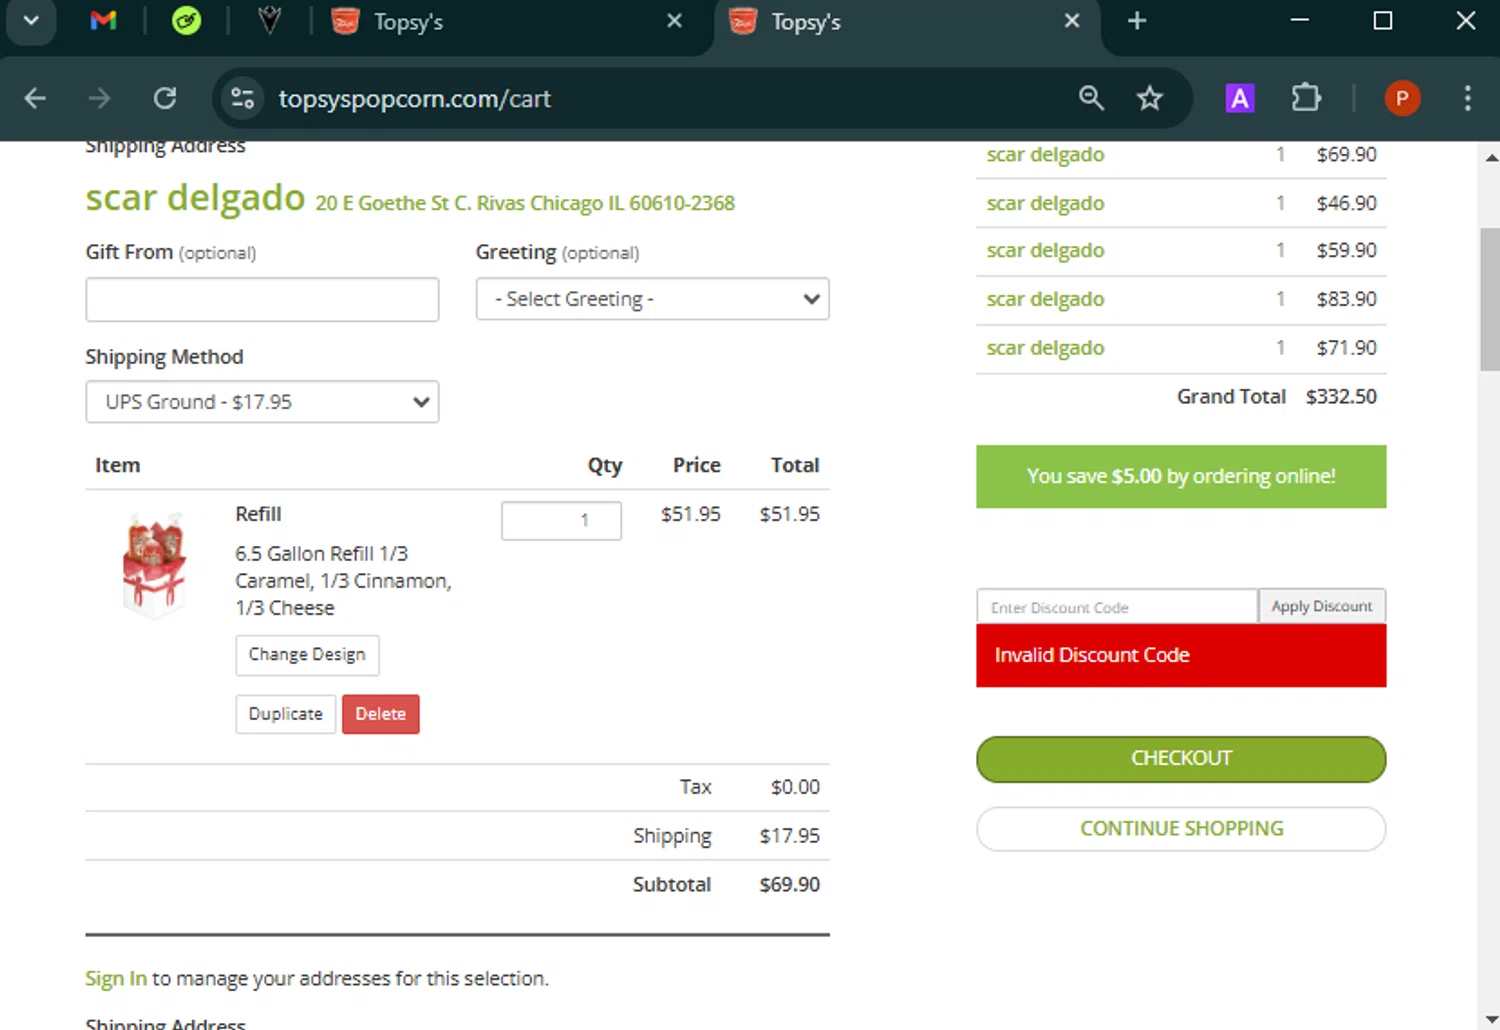The height and width of the screenshot is (1030, 1500).
Task: Open the third pinned tab with shield icon
Action: pyautogui.click(x=269, y=21)
